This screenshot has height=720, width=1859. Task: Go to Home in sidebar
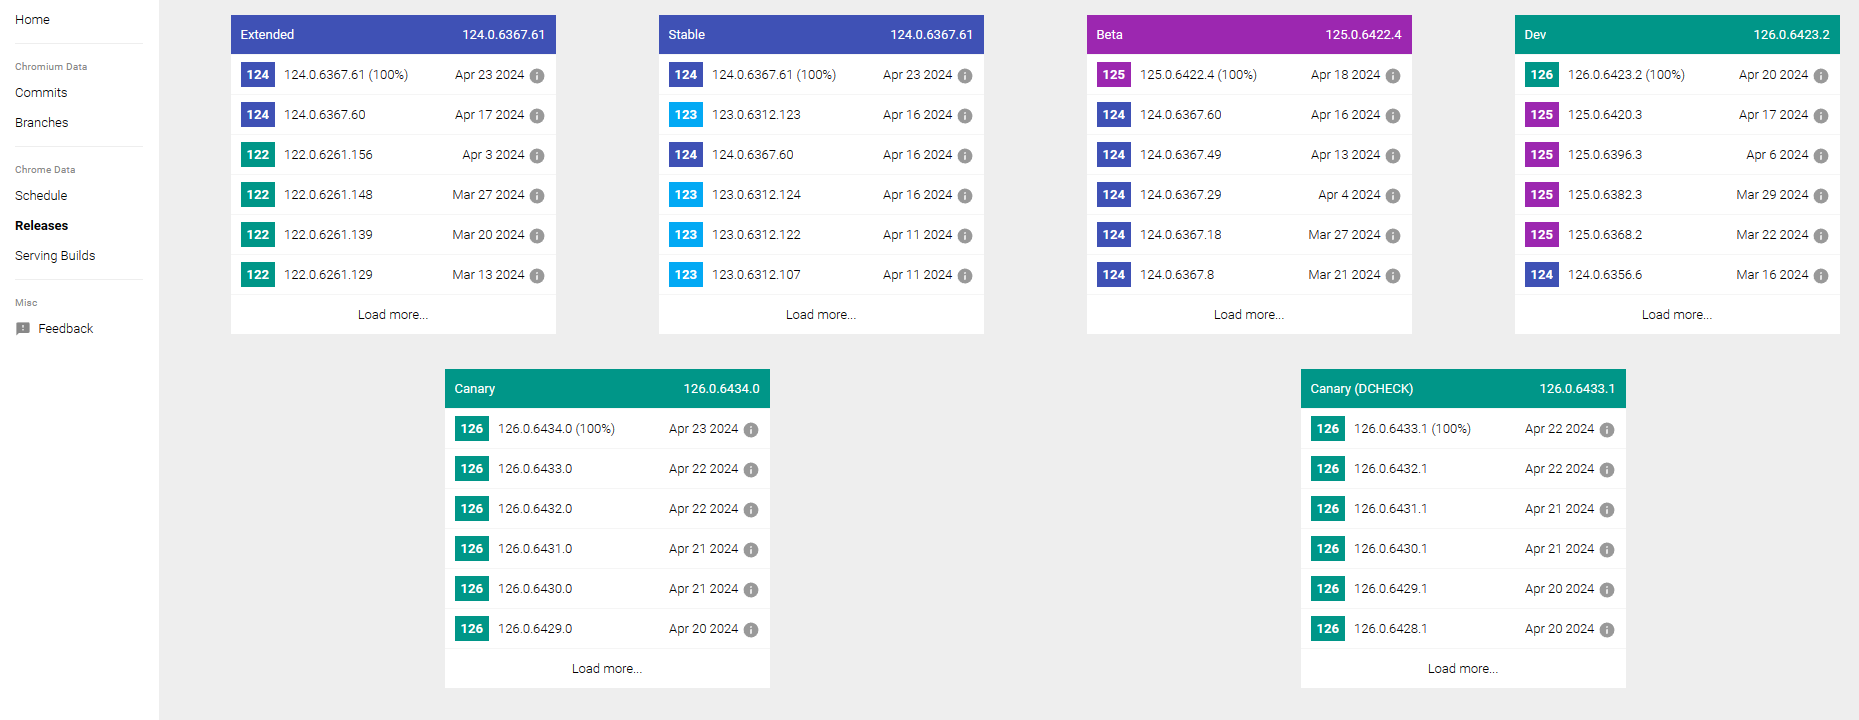coord(33,20)
